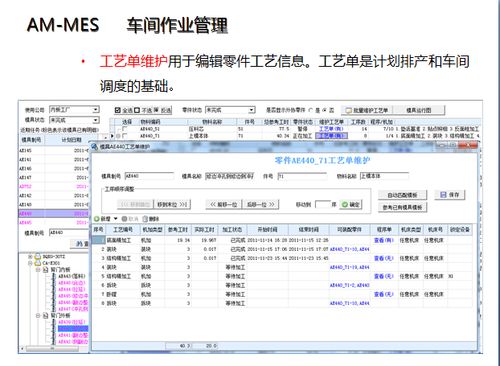Collapse the CA-E301 tree node
500x366 pixels.
(x=30, y=263)
